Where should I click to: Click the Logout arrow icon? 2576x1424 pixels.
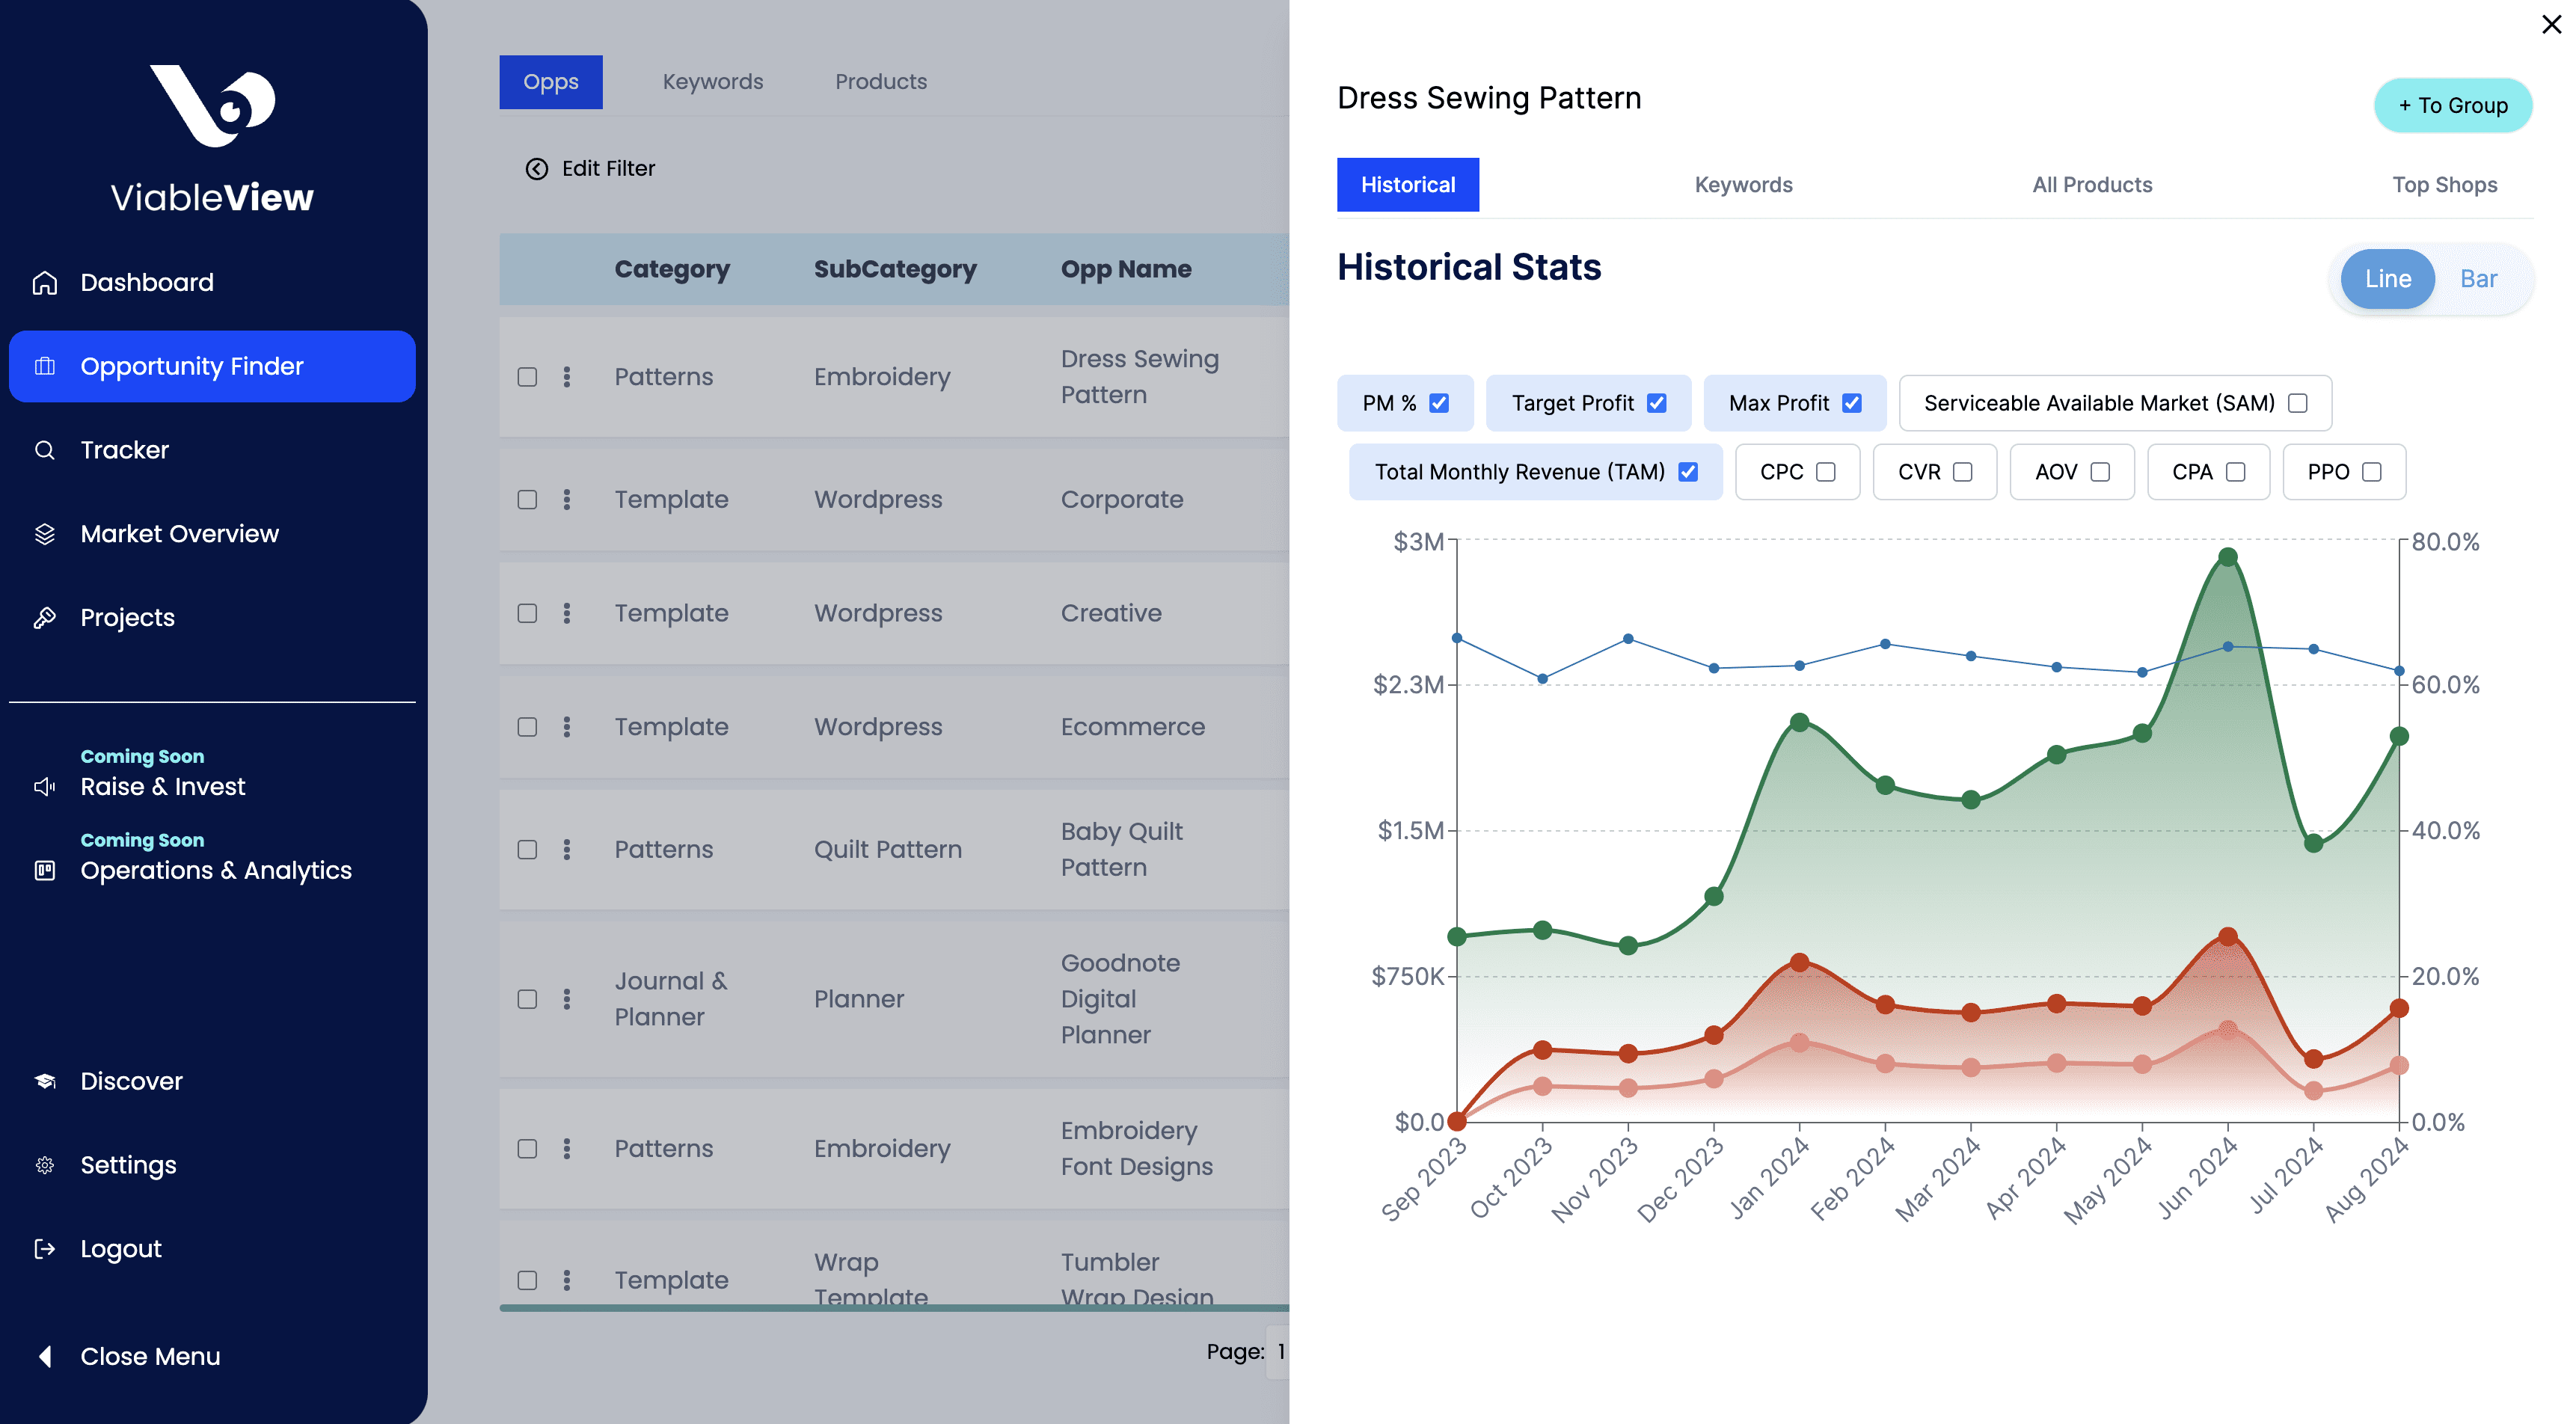pos(45,1249)
